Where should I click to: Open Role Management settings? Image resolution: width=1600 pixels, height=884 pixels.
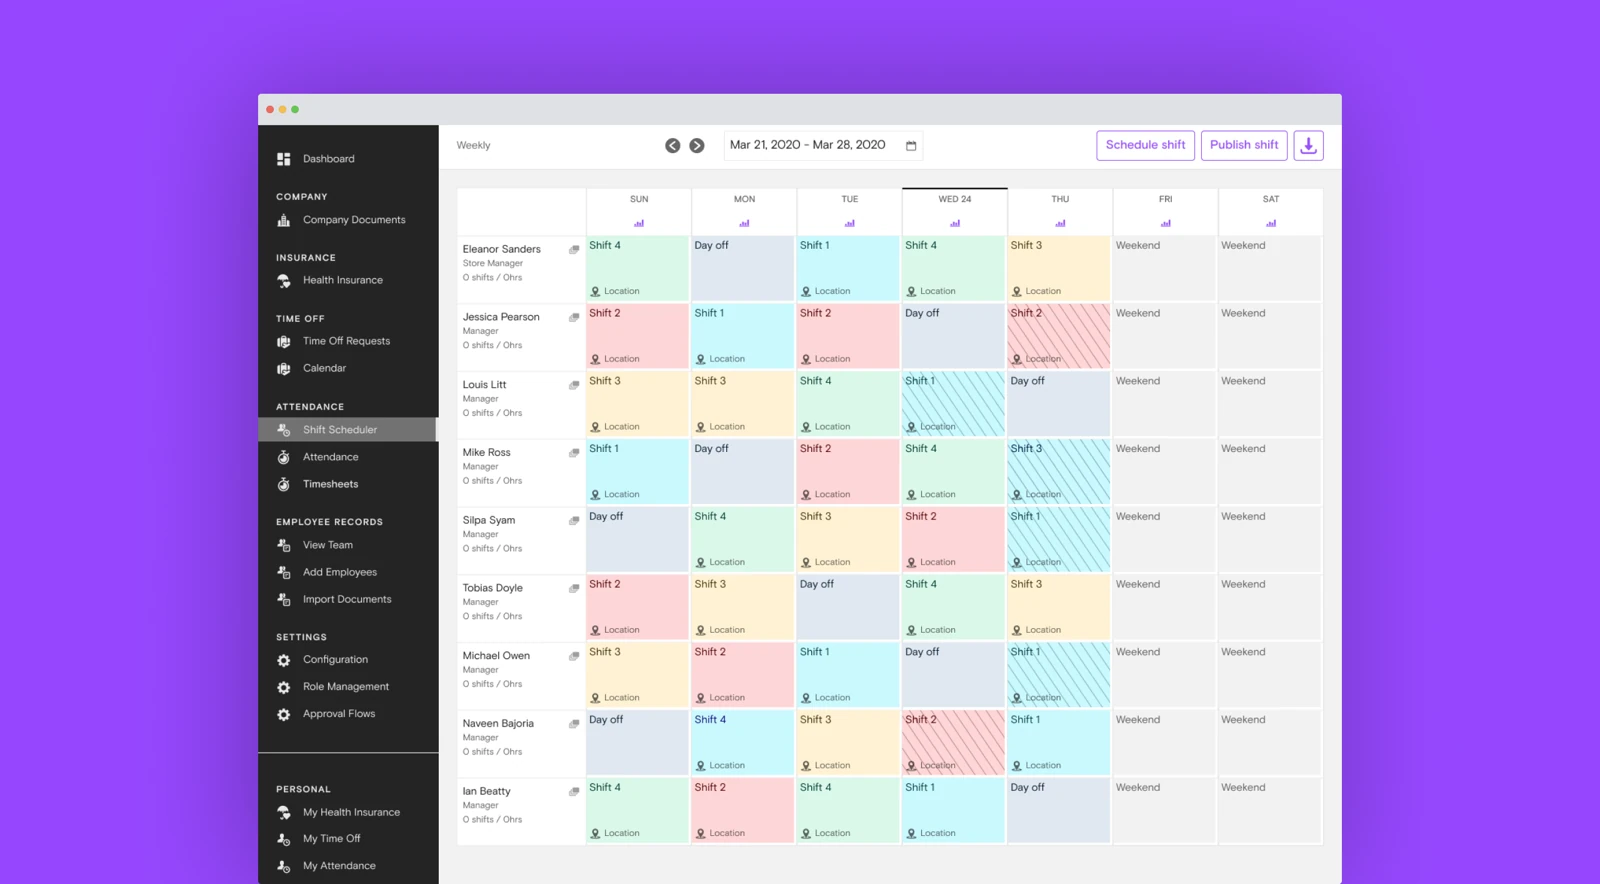point(348,687)
